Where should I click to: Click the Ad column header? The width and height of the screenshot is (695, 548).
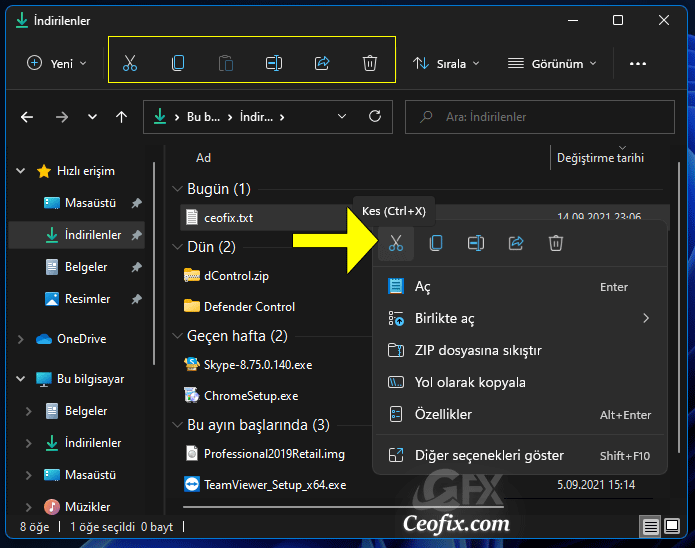203,158
